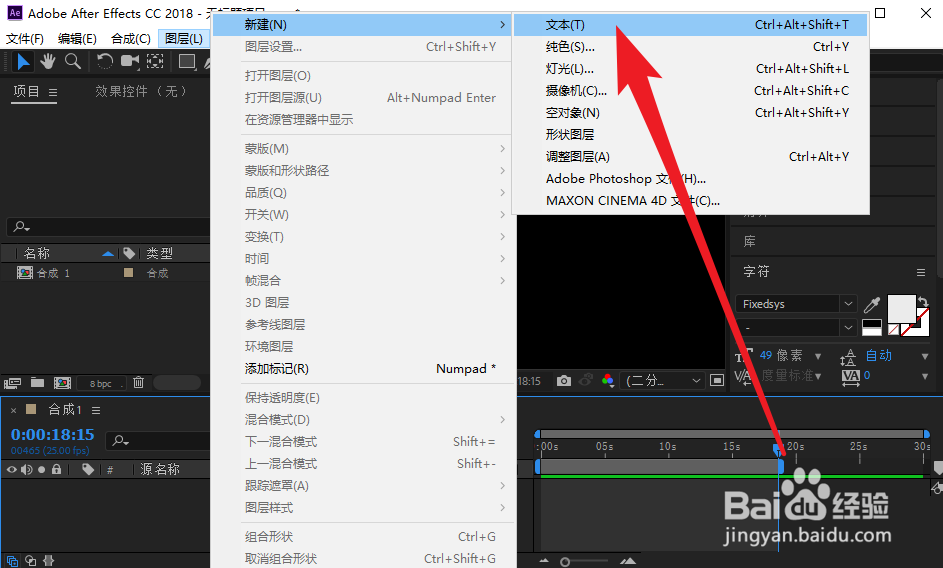This screenshot has height=568, width=943.
Task: Click the Interpret Footage icon in project panel
Action: pyautogui.click(x=13, y=383)
